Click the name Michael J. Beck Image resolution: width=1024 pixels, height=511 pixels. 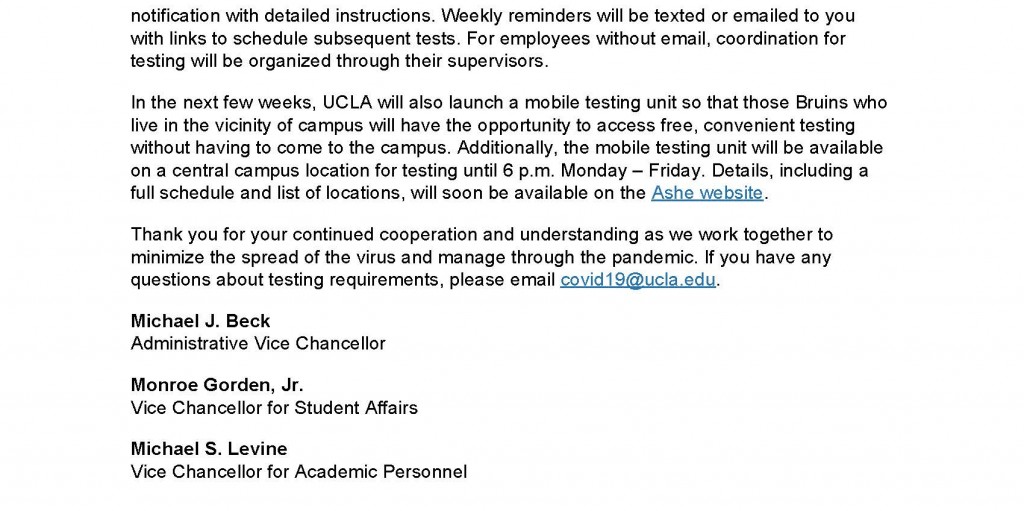[200, 322]
